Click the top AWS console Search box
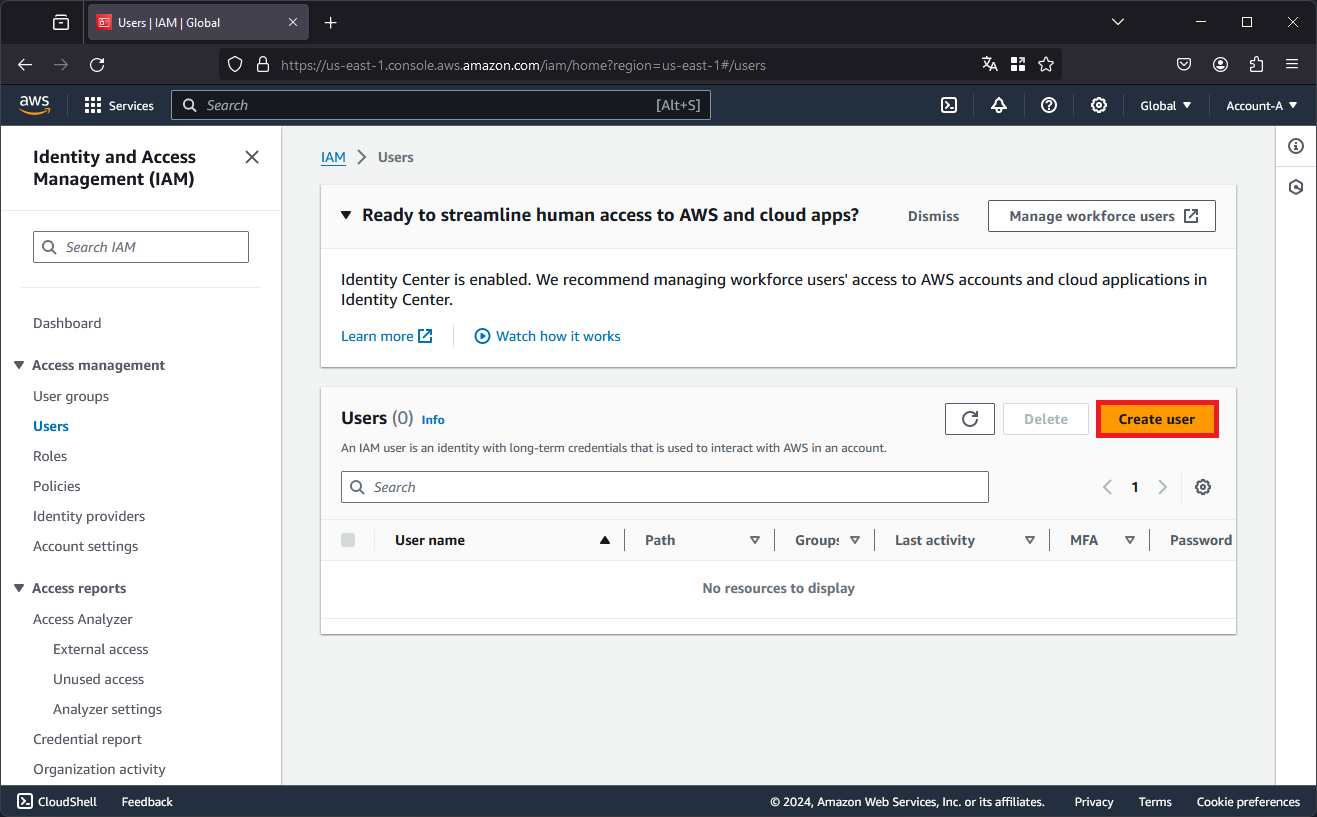 coord(441,105)
